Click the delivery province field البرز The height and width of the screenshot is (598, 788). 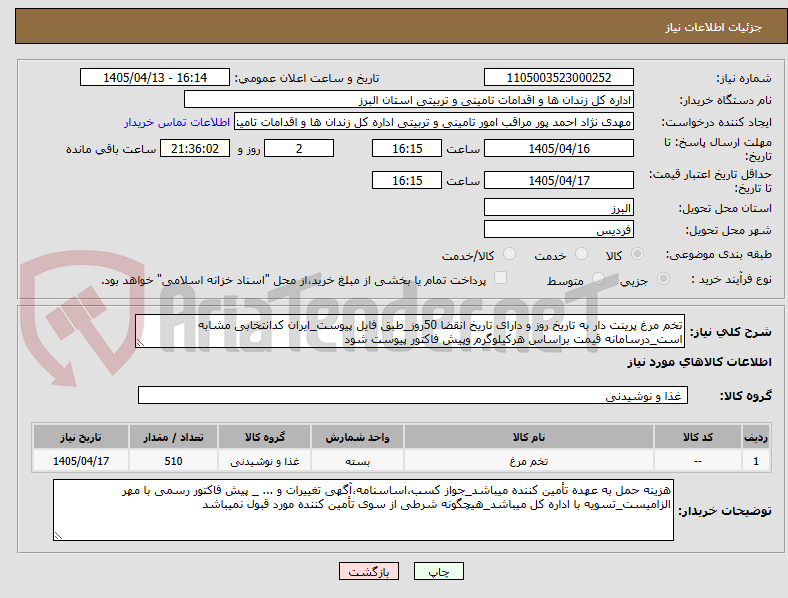[558, 207]
